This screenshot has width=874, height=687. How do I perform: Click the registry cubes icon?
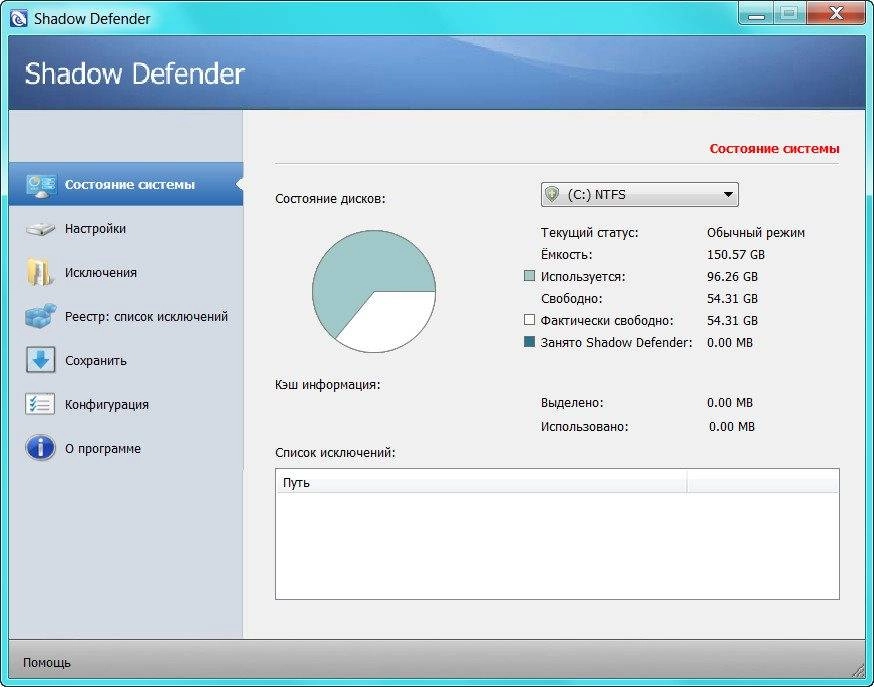click(41, 316)
